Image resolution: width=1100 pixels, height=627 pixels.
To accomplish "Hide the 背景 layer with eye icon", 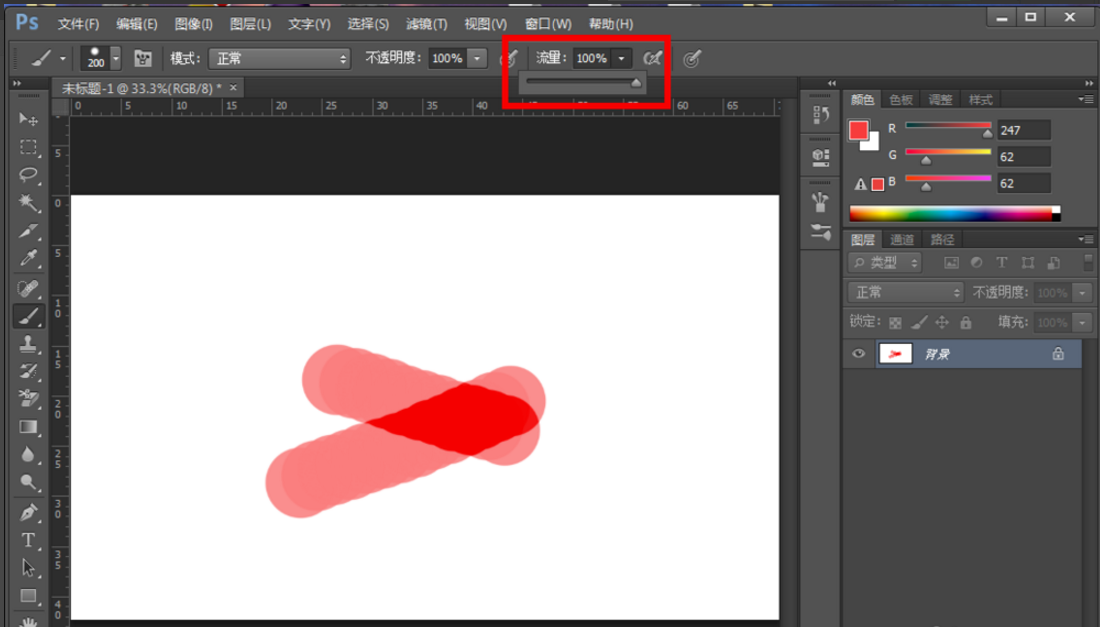I will (858, 354).
